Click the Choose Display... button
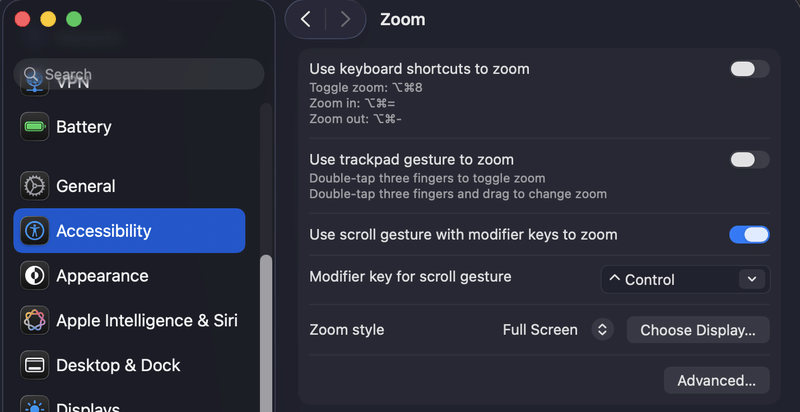 [x=698, y=329]
